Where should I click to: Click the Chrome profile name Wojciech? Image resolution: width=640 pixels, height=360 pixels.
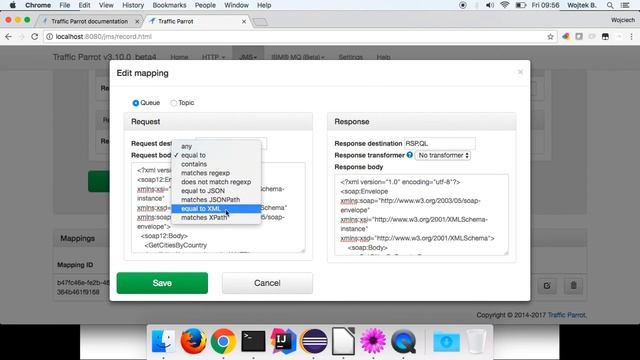point(623,20)
